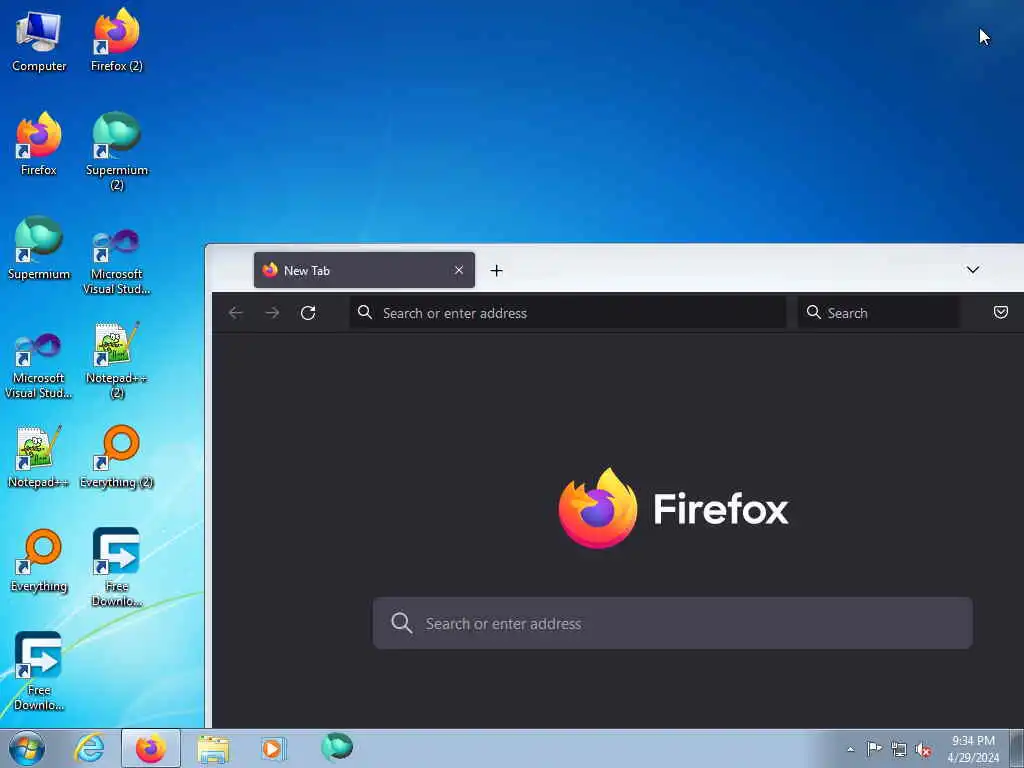Open Windows Explorer from the taskbar
The width and height of the screenshot is (1024, 768).
pyautogui.click(x=214, y=748)
